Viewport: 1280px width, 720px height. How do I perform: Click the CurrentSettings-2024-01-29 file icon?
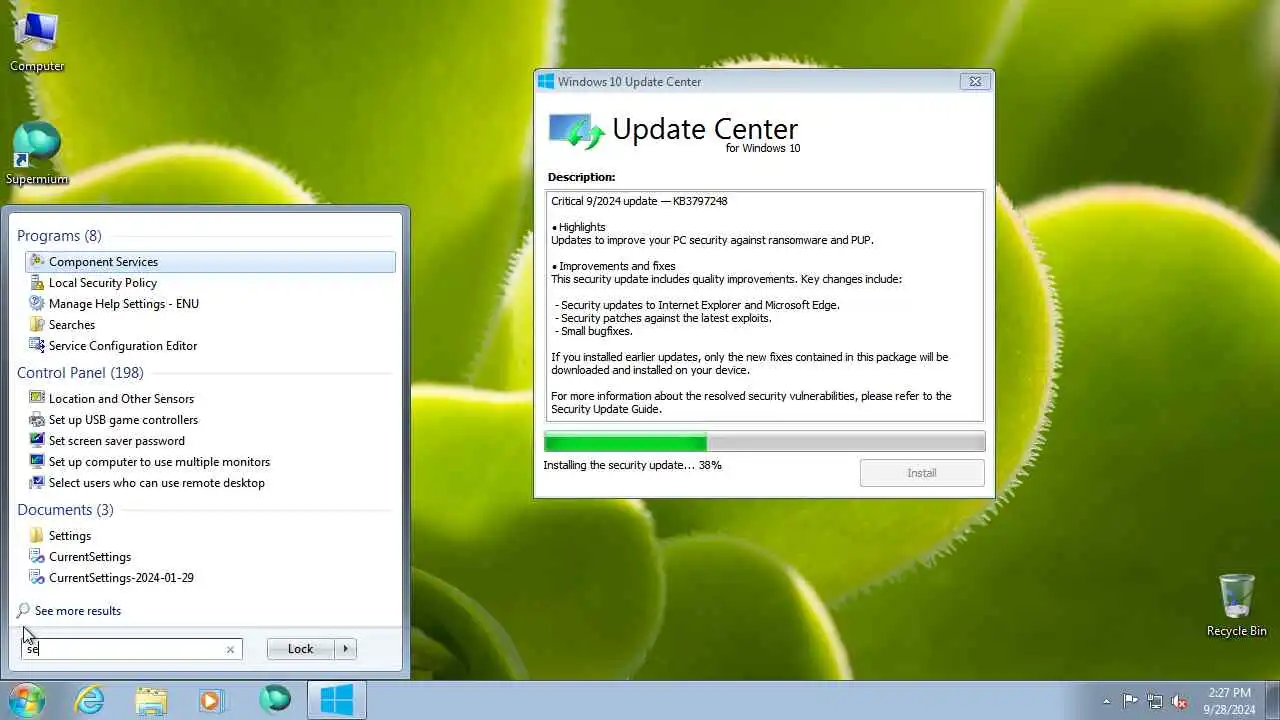(x=37, y=578)
